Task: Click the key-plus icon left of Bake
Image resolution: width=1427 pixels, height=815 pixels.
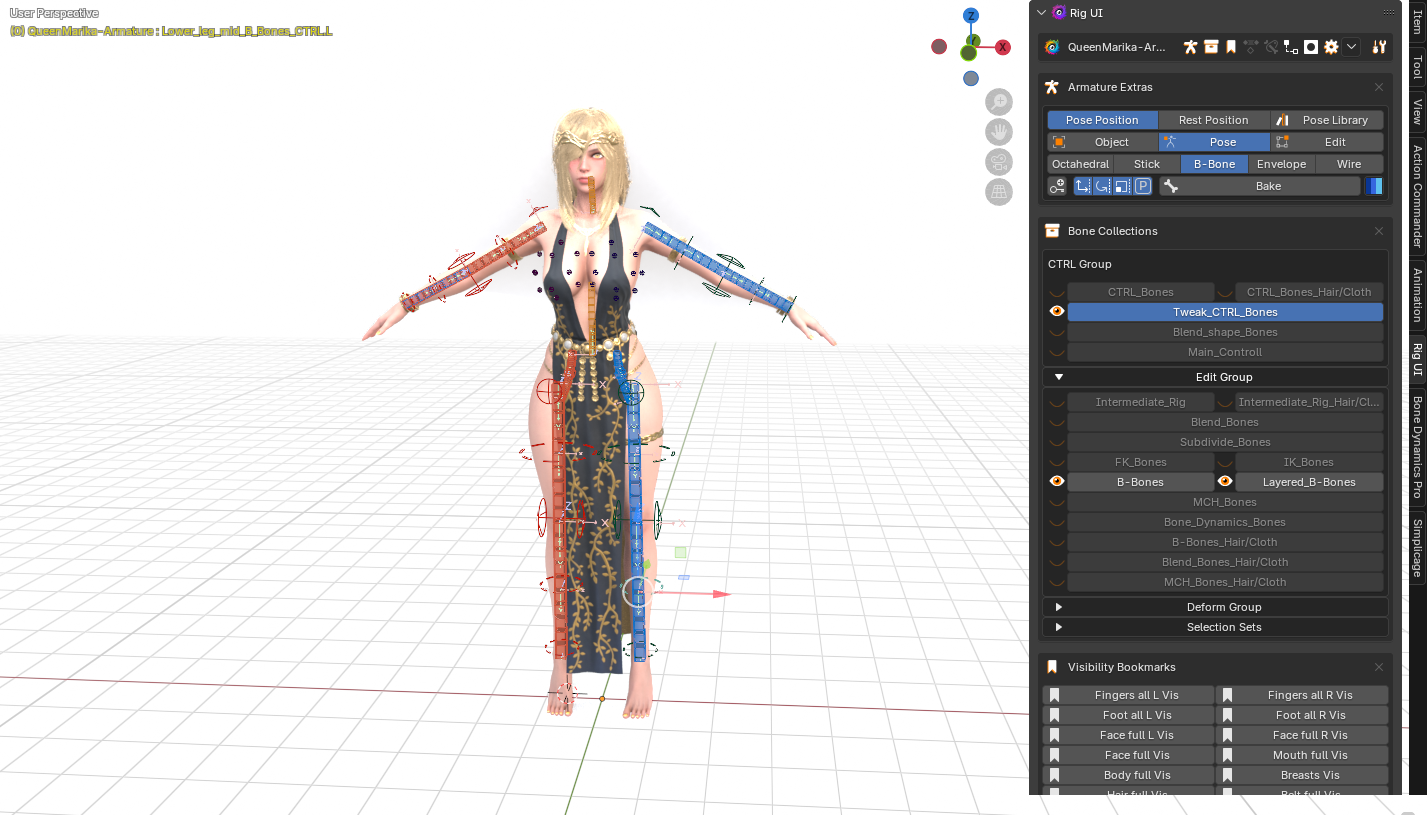Action: click(x=1057, y=186)
